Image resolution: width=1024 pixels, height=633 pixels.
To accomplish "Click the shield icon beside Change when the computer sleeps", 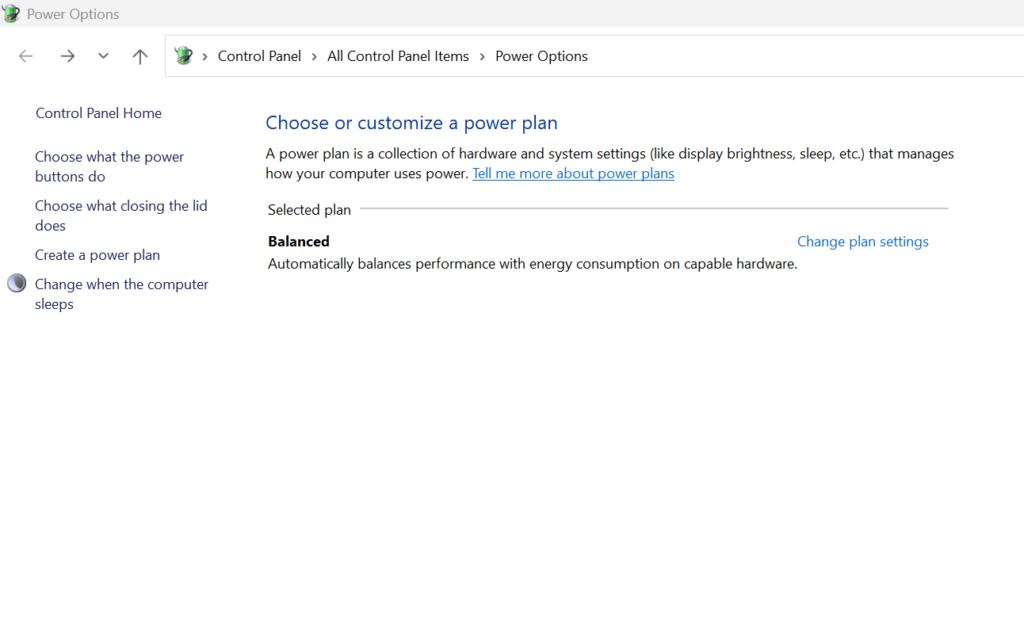I will (16, 283).
